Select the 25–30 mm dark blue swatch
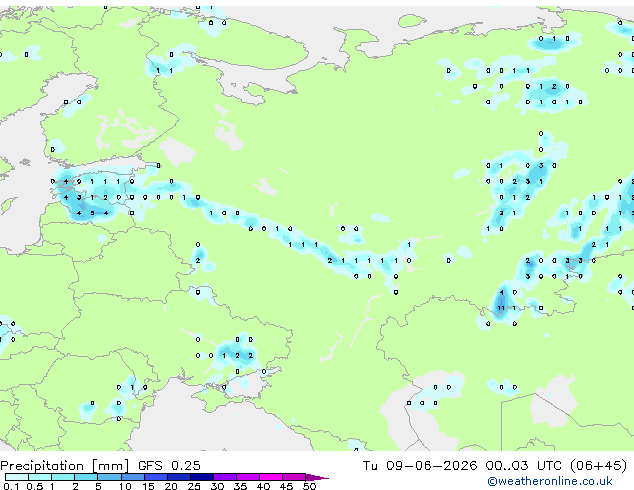This screenshot has height=490, width=634. click(x=201, y=477)
